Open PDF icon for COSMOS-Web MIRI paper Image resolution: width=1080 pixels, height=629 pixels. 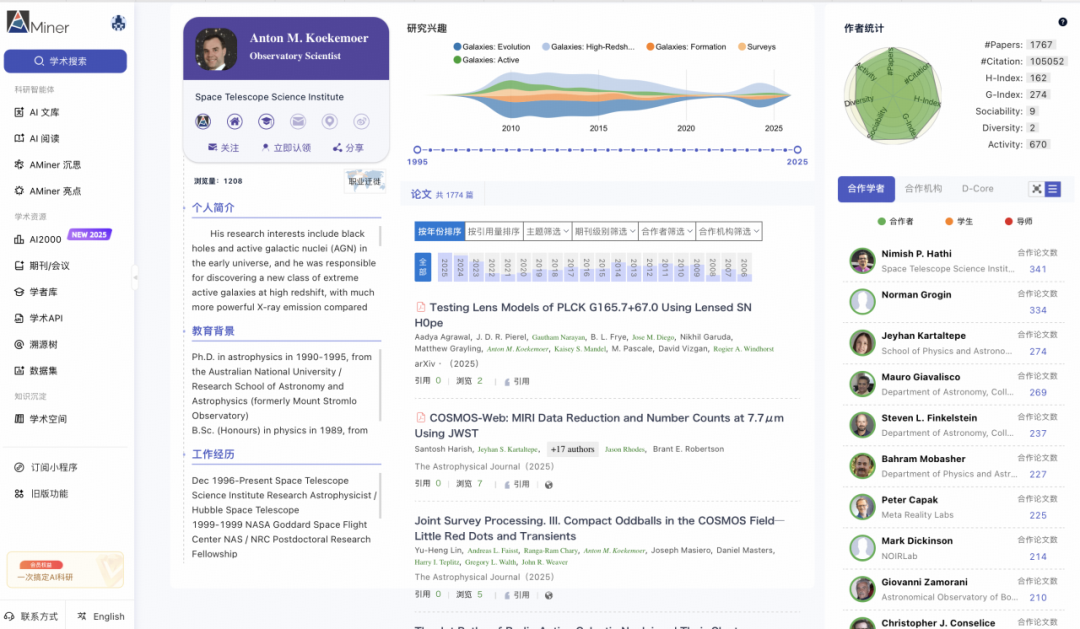420,417
